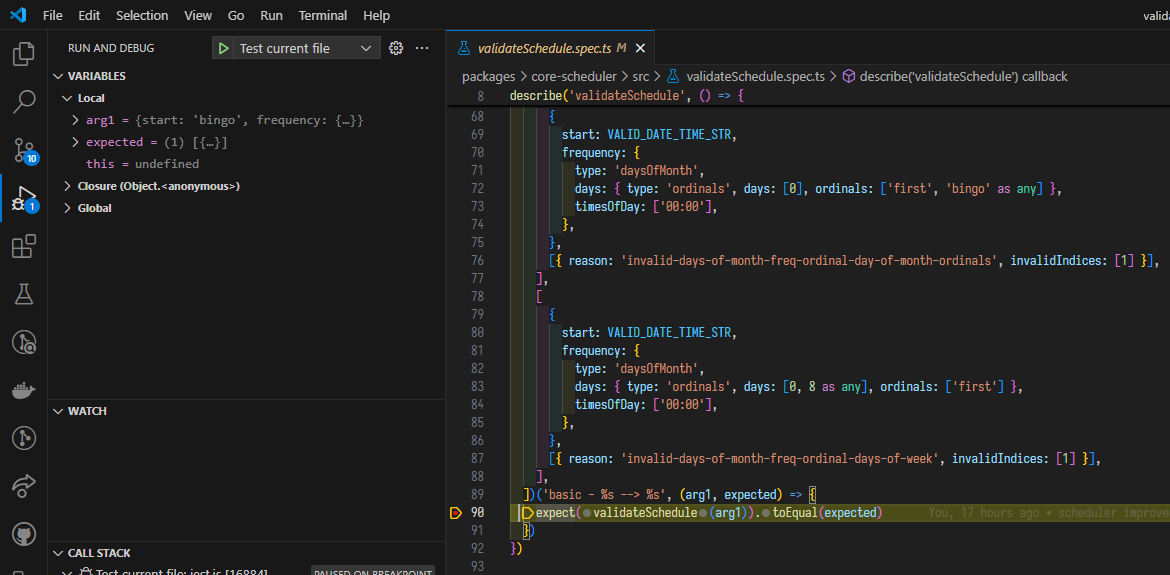Close the validateSchedule.spec.ts tab

pyautogui.click(x=640, y=48)
